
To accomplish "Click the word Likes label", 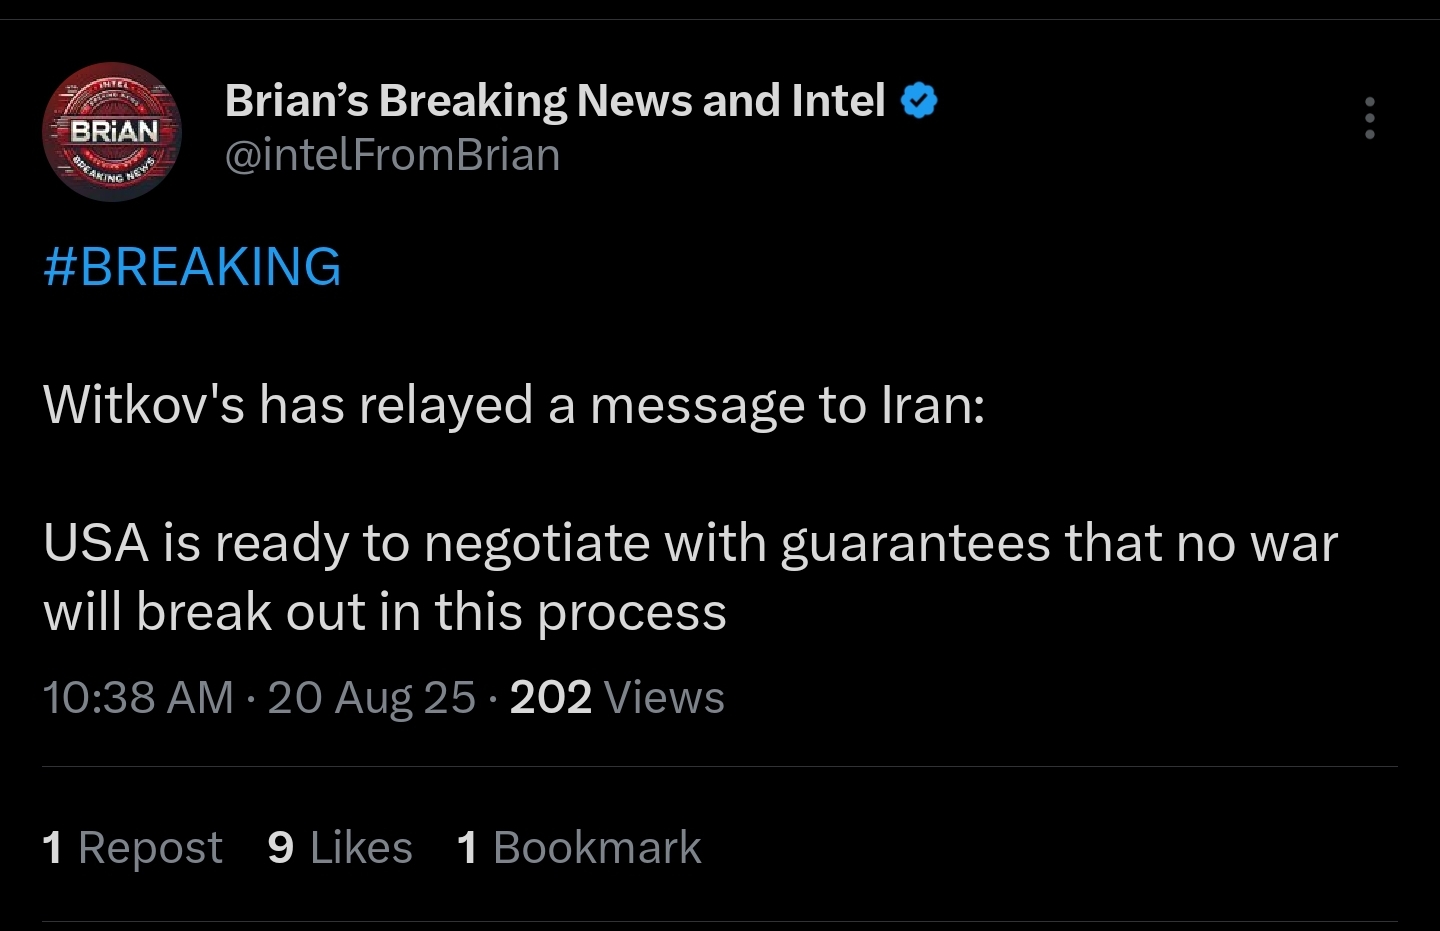I will pos(361,848).
